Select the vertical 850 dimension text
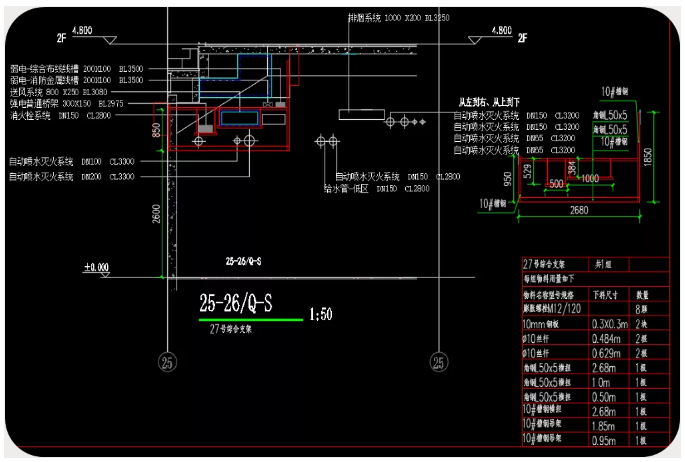This screenshot has width=685, height=462. [156, 130]
